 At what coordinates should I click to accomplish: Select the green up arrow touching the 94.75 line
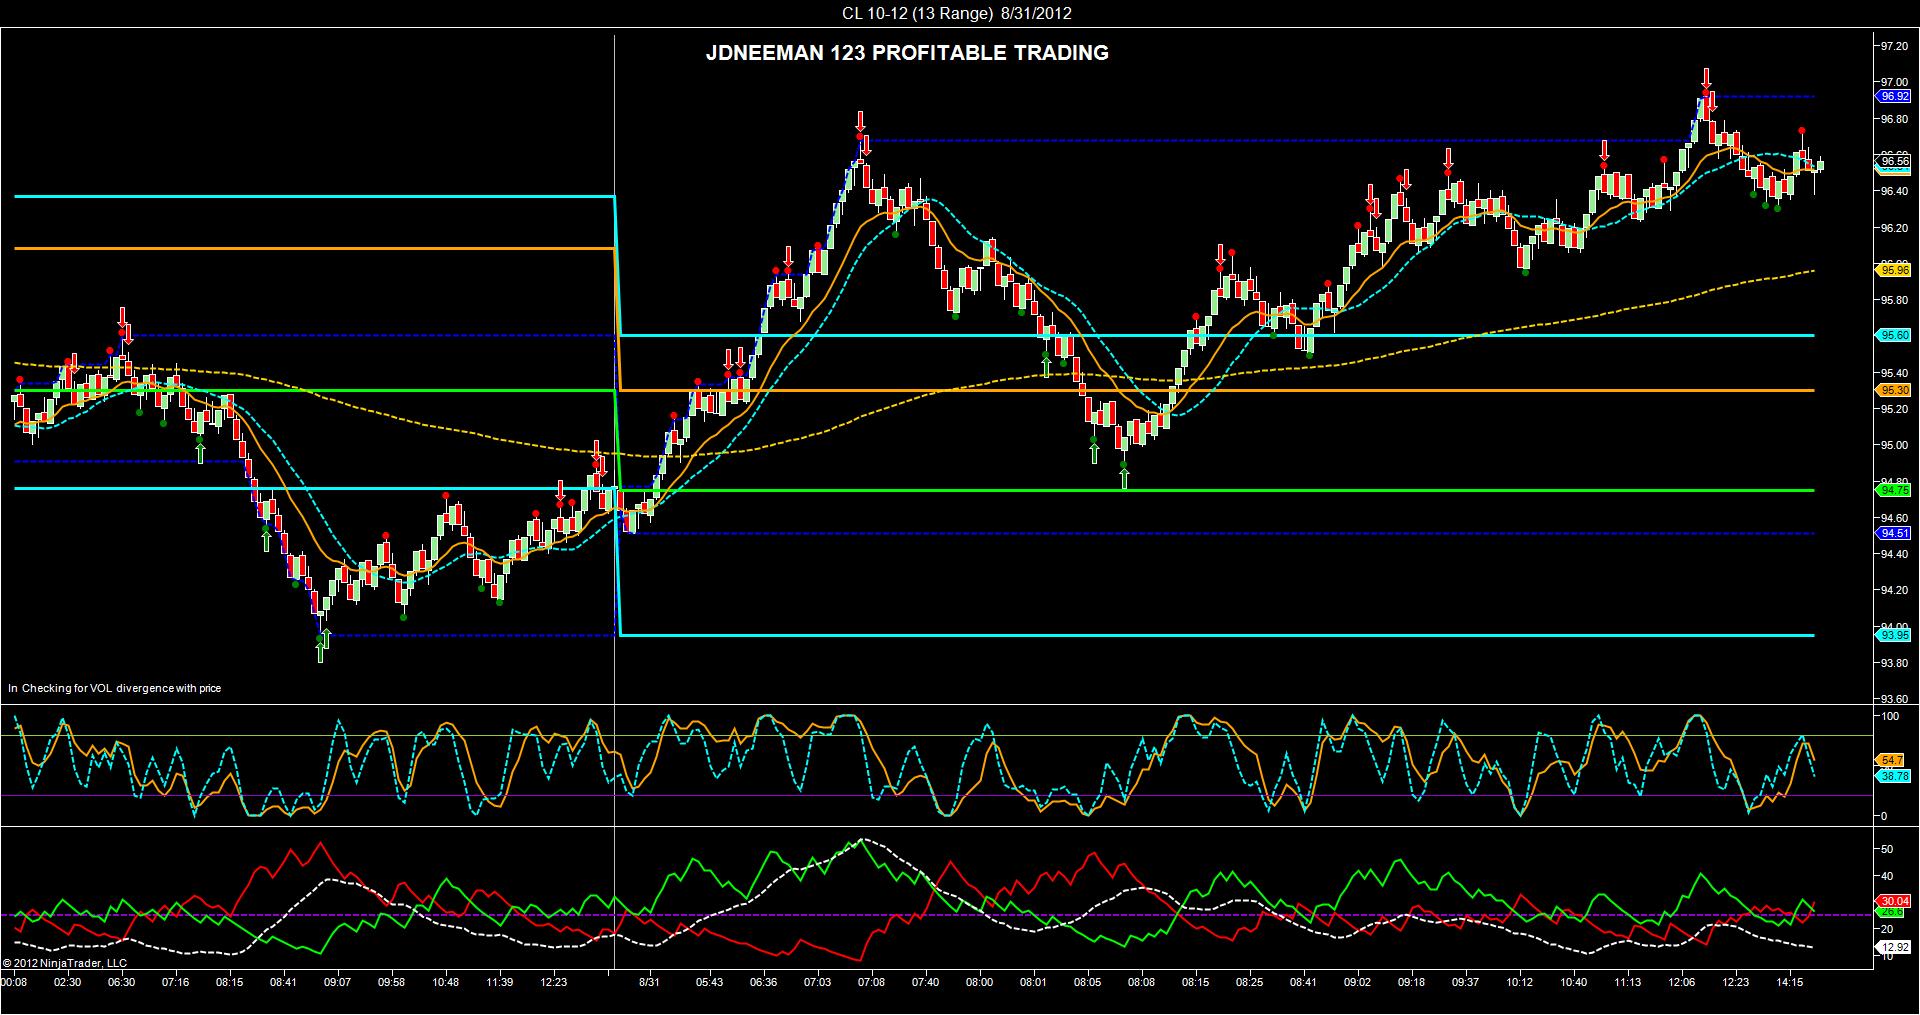pos(1124,478)
